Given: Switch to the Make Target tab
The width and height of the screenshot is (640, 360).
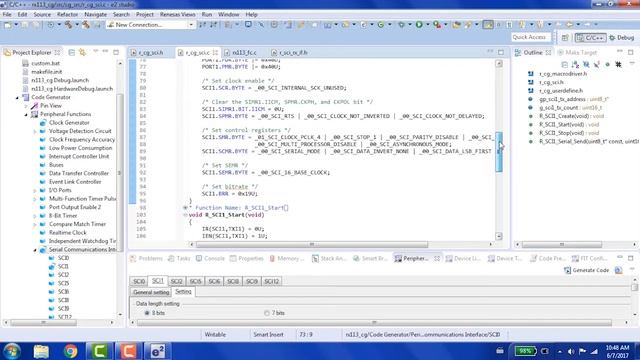Looking at the screenshot, I should click(577, 52).
